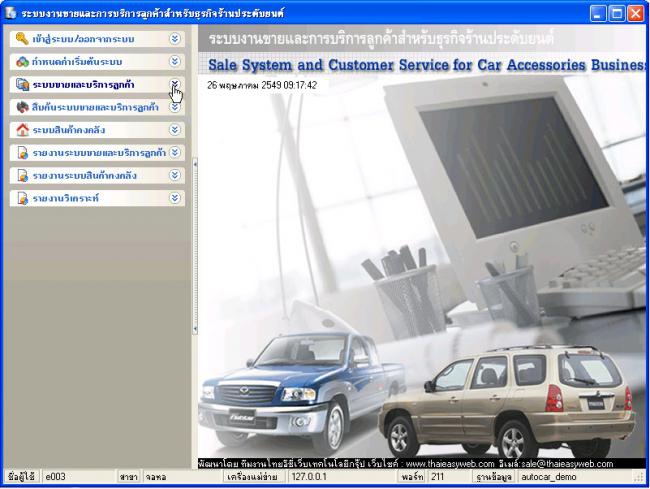This screenshot has height=489, width=650.
Task: Expand the รายงานวิเคราะห์ section chevron
Action: 175,198
